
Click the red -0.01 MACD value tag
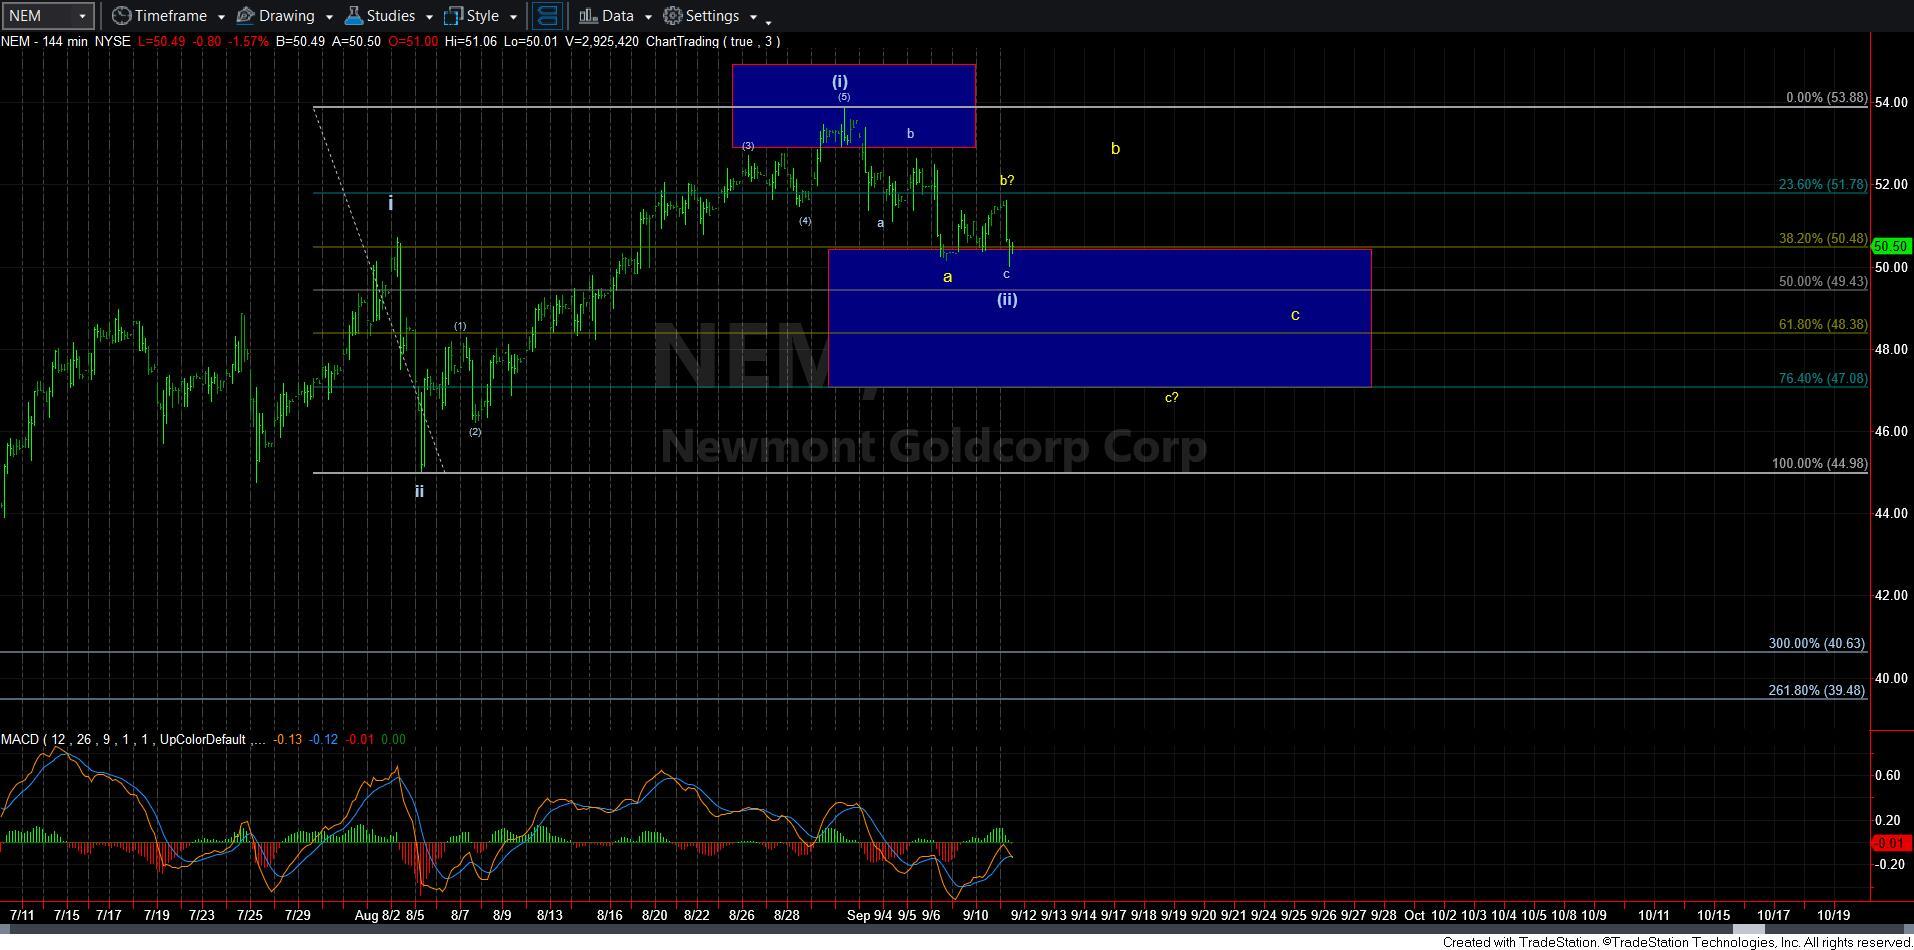click(1890, 843)
